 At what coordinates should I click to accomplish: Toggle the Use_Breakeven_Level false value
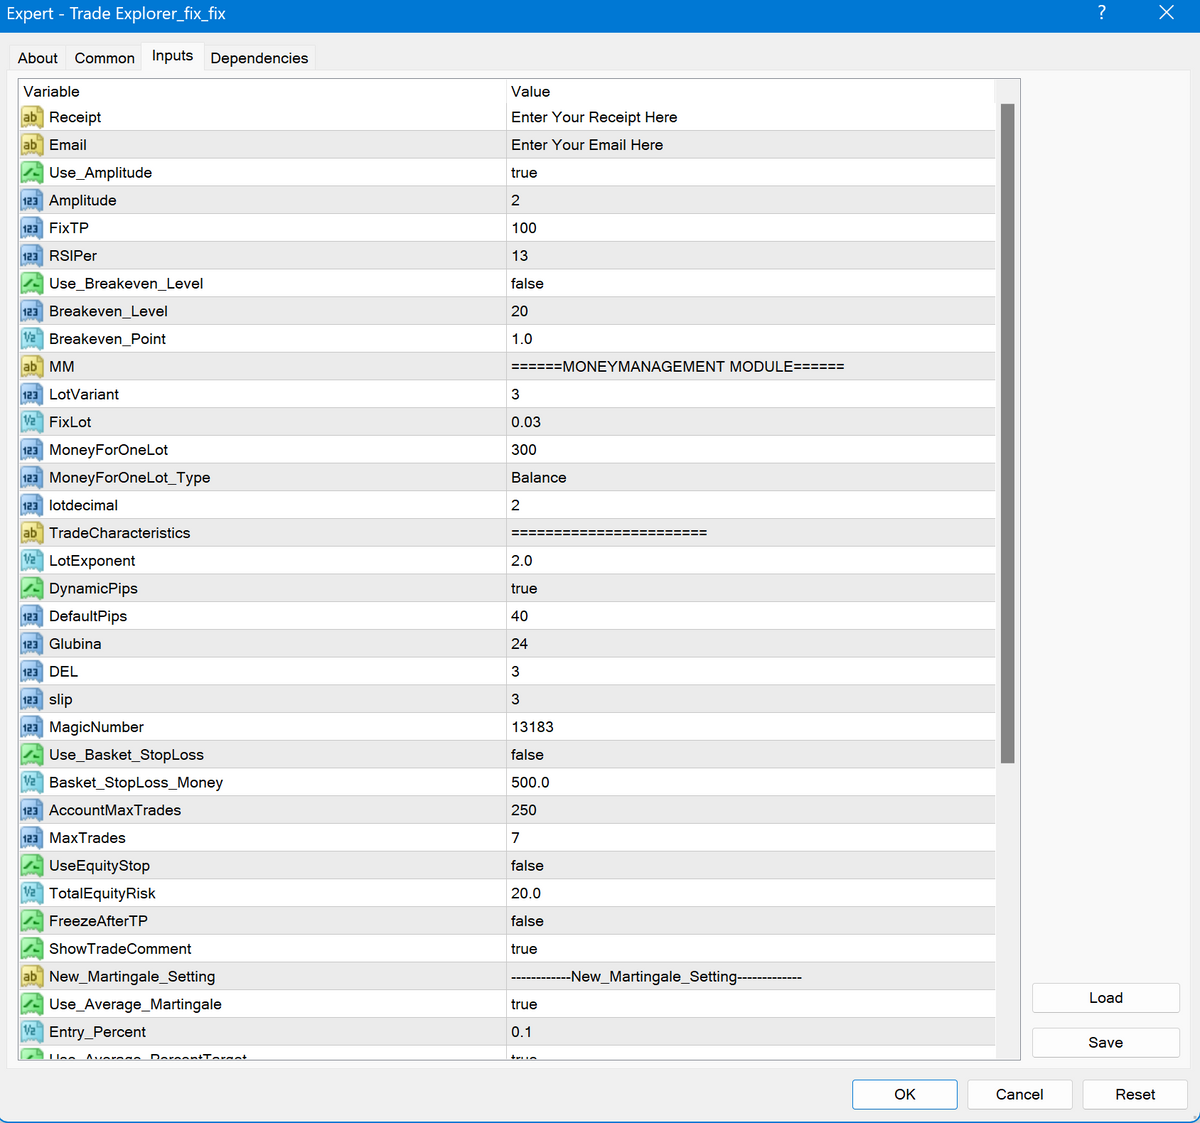pyautogui.click(x=750, y=284)
